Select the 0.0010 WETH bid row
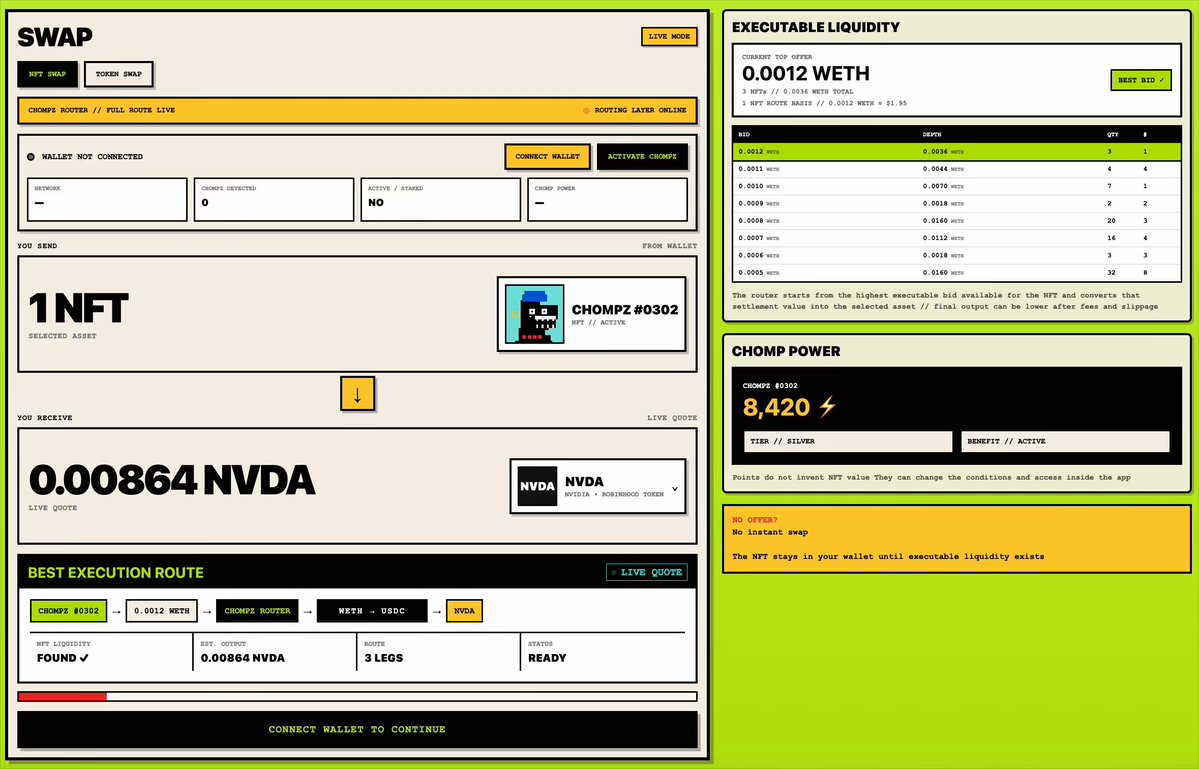 pyautogui.click(x=957, y=186)
